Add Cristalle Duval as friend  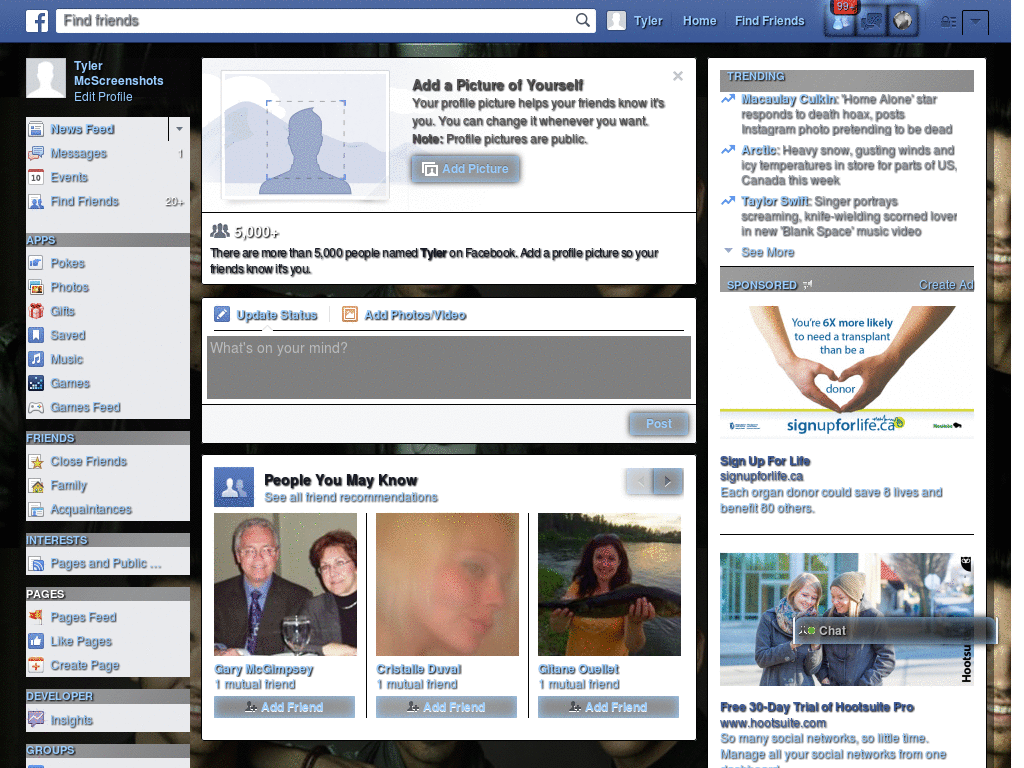tap(446, 707)
